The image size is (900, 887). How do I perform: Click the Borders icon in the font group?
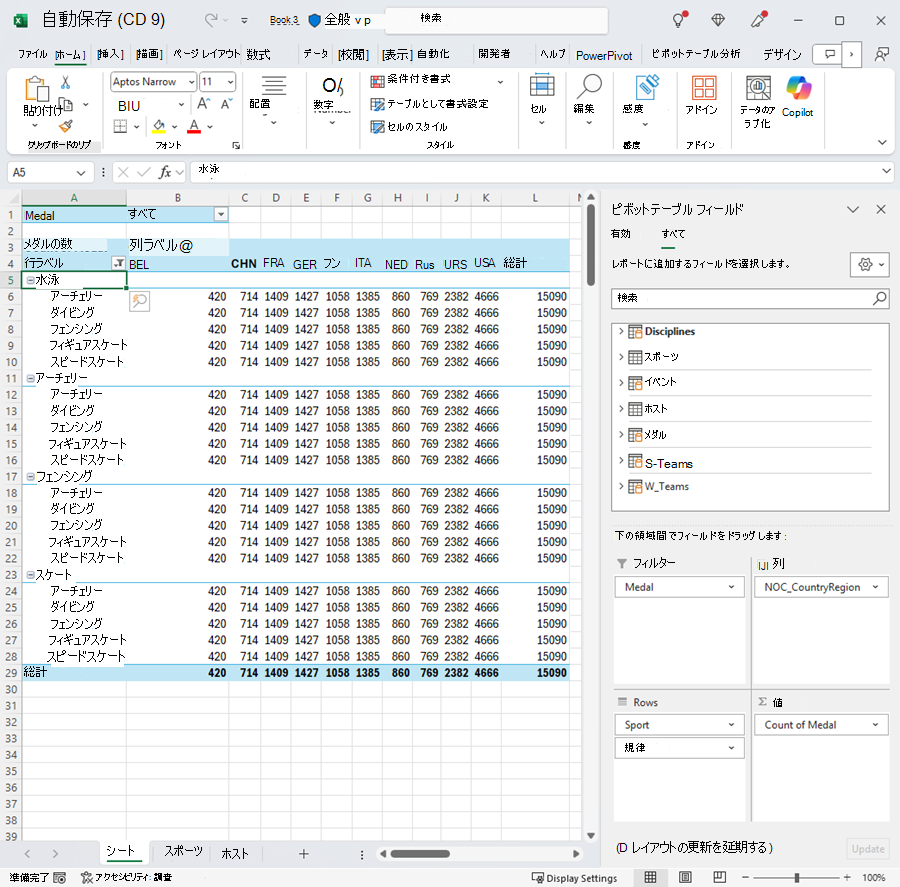(120, 126)
